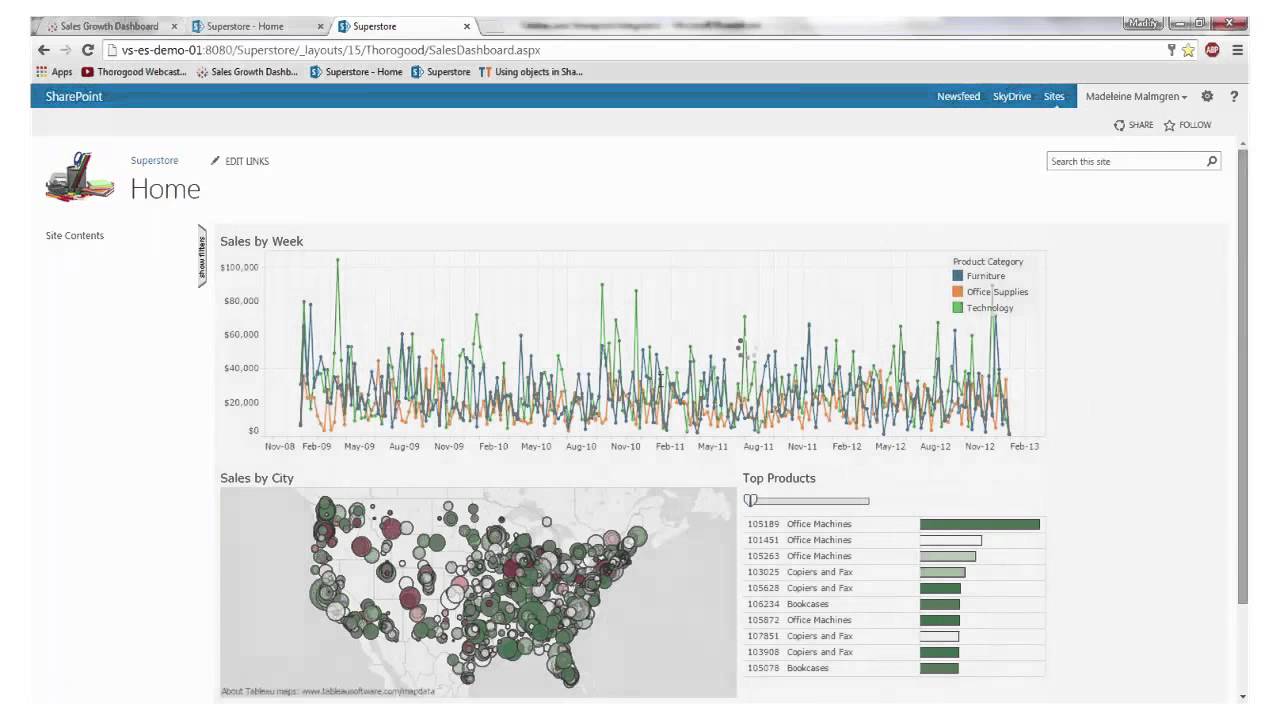Select product row 107851 Copiers and Fax
The image size is (1280, 720).
[894, 636]
